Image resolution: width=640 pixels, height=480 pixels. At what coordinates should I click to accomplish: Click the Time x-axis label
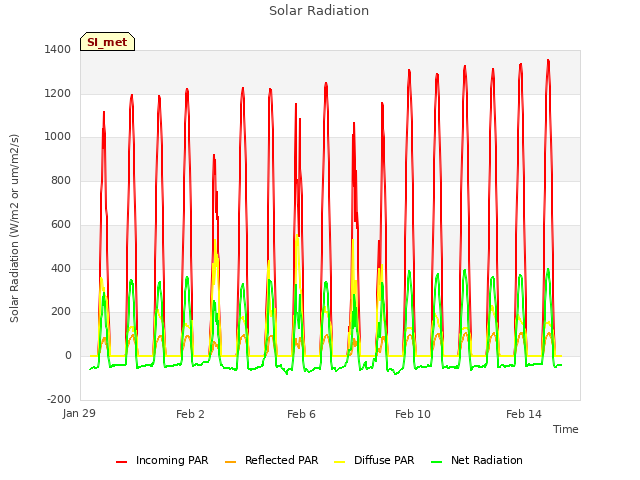click(565, 429)
